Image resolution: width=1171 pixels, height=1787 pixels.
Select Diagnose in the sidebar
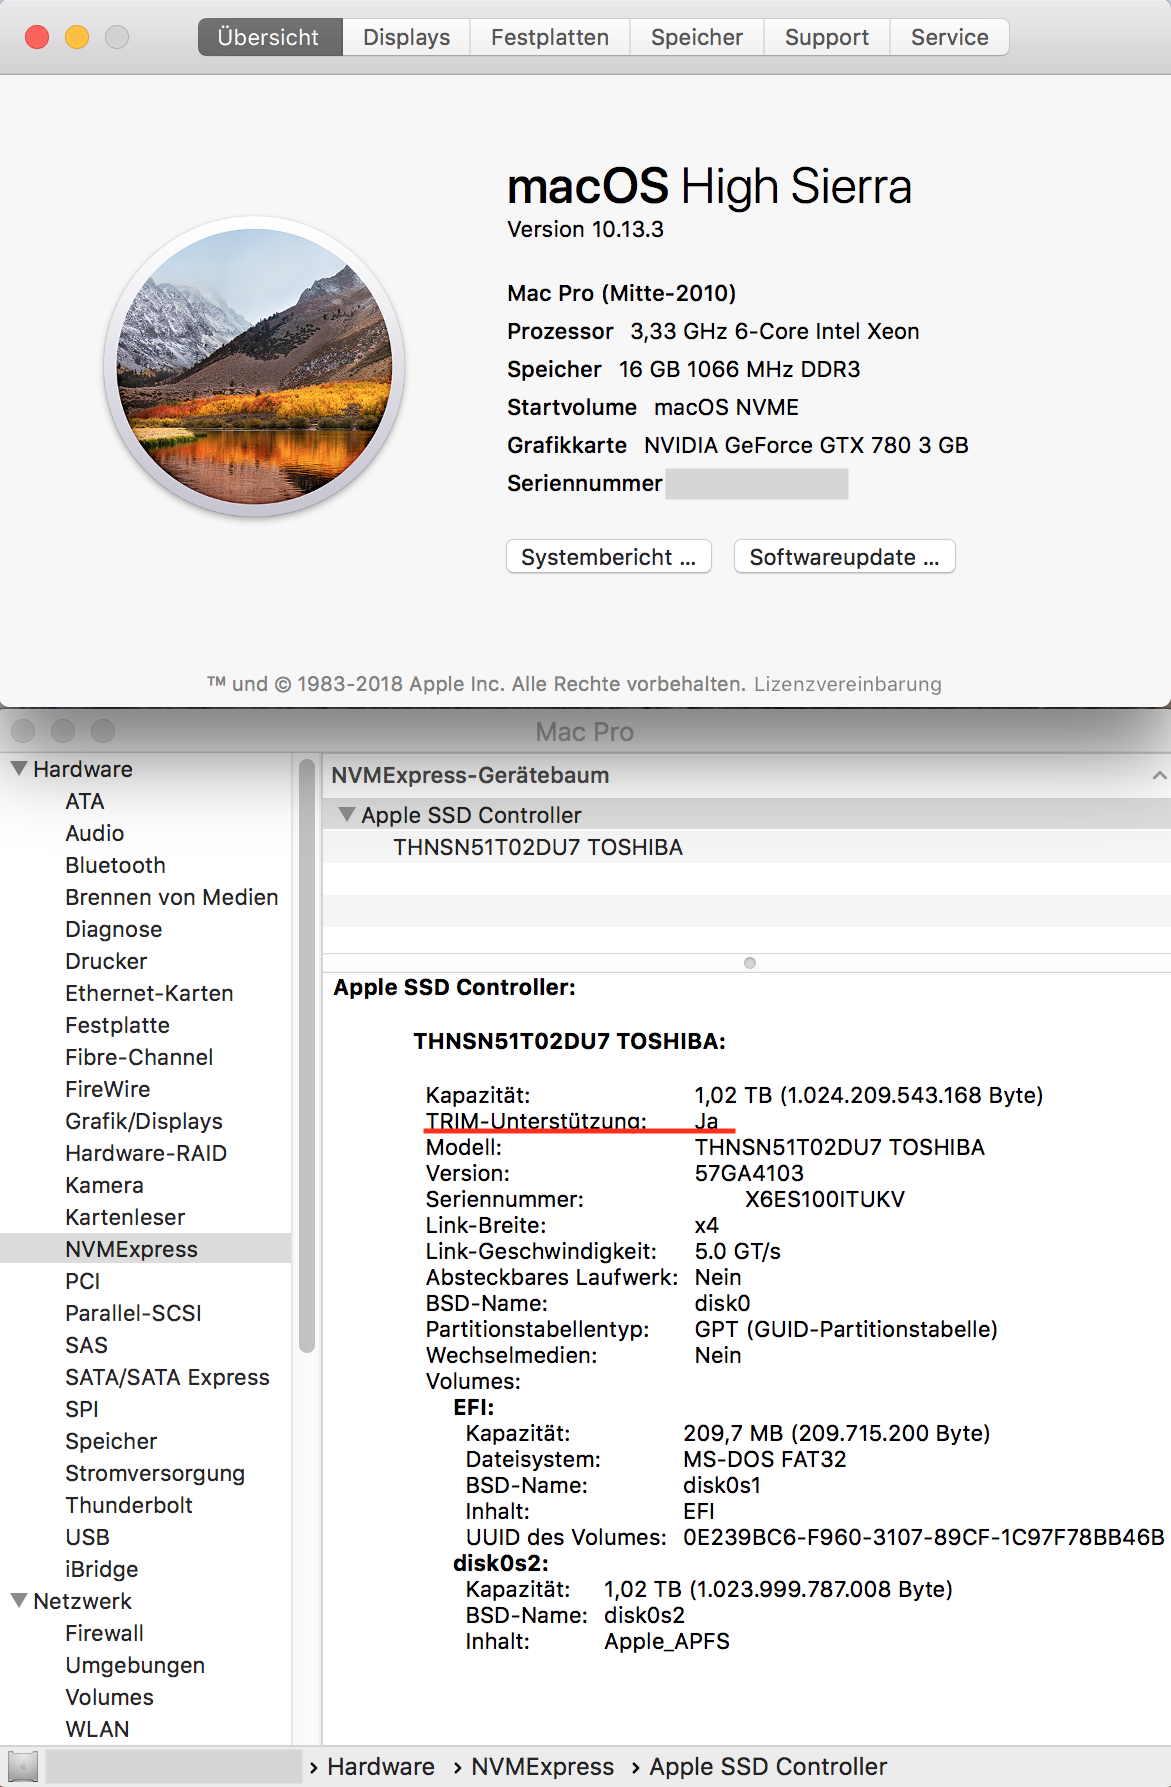114,929
